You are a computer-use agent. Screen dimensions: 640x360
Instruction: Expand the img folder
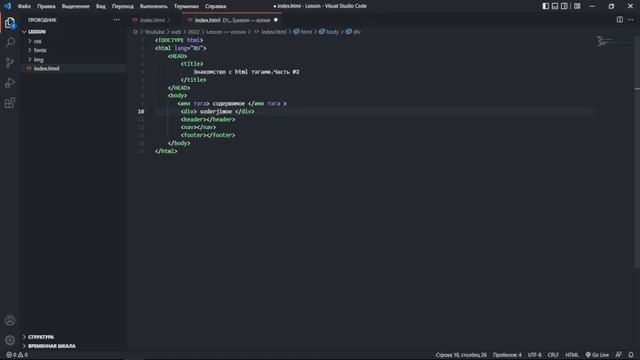click(38, 60)
